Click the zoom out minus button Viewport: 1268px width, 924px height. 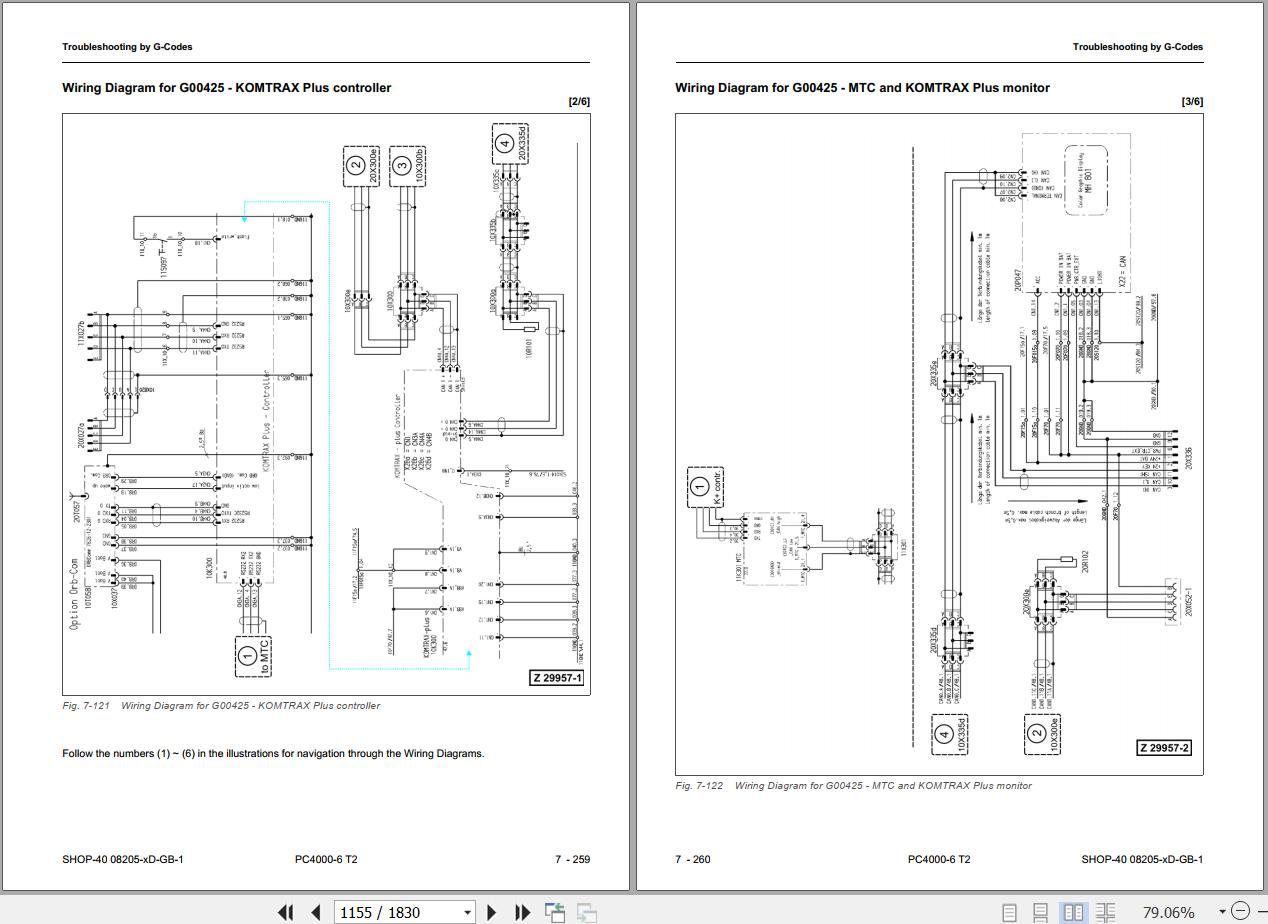1241,911
